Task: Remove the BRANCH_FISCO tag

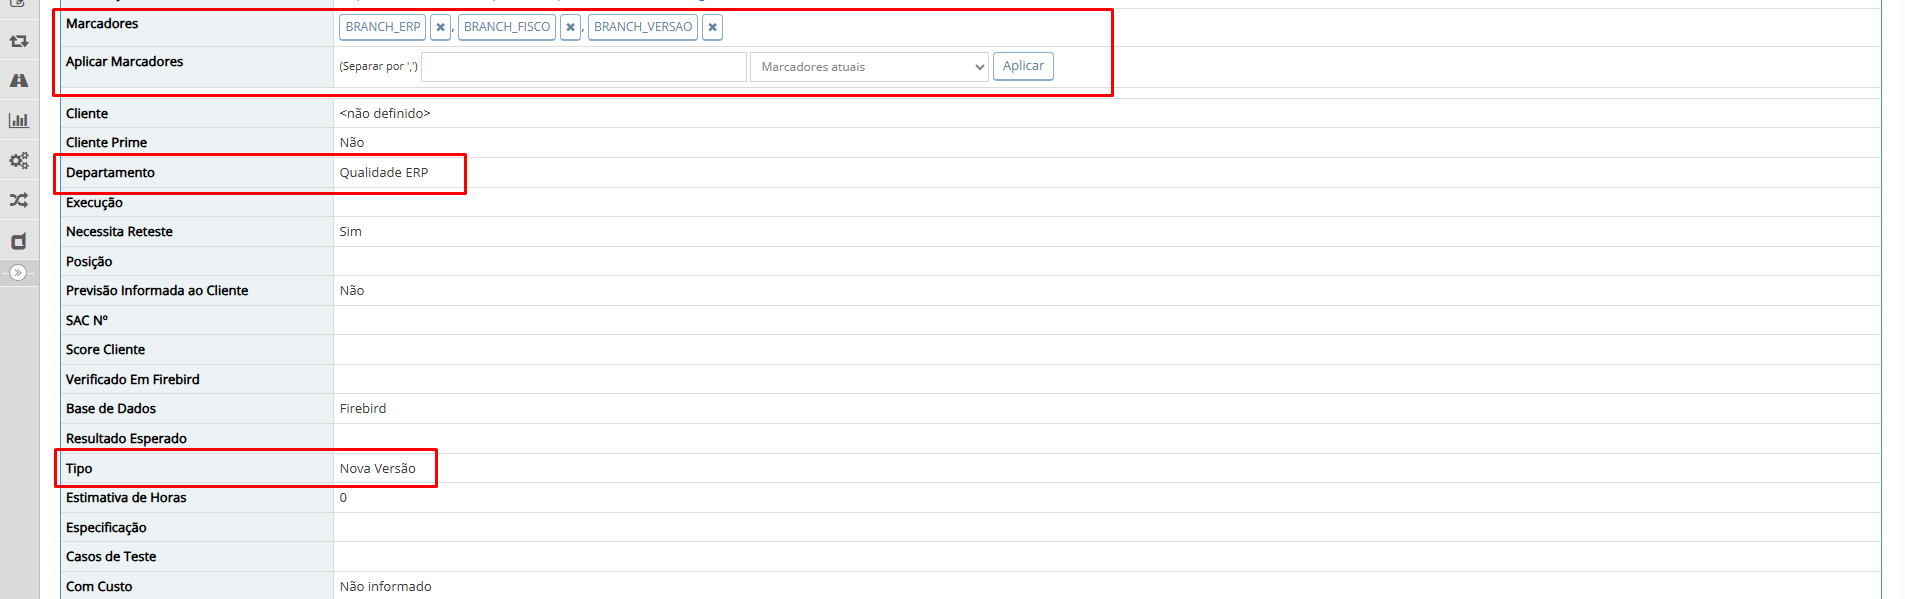Action: [x=570, y=27]
